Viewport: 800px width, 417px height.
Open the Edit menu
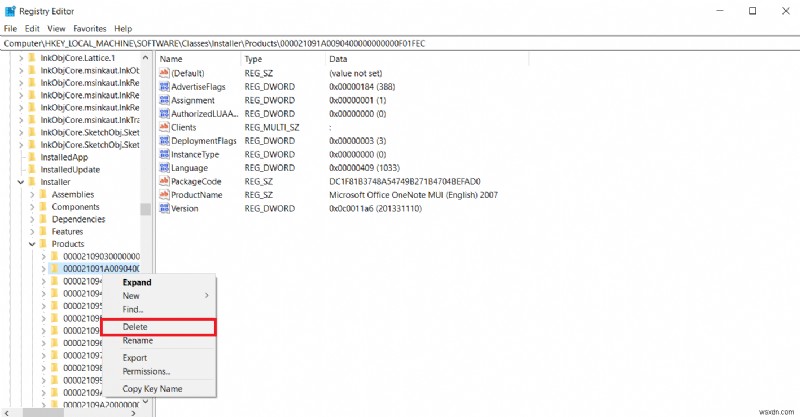[32, 29]
